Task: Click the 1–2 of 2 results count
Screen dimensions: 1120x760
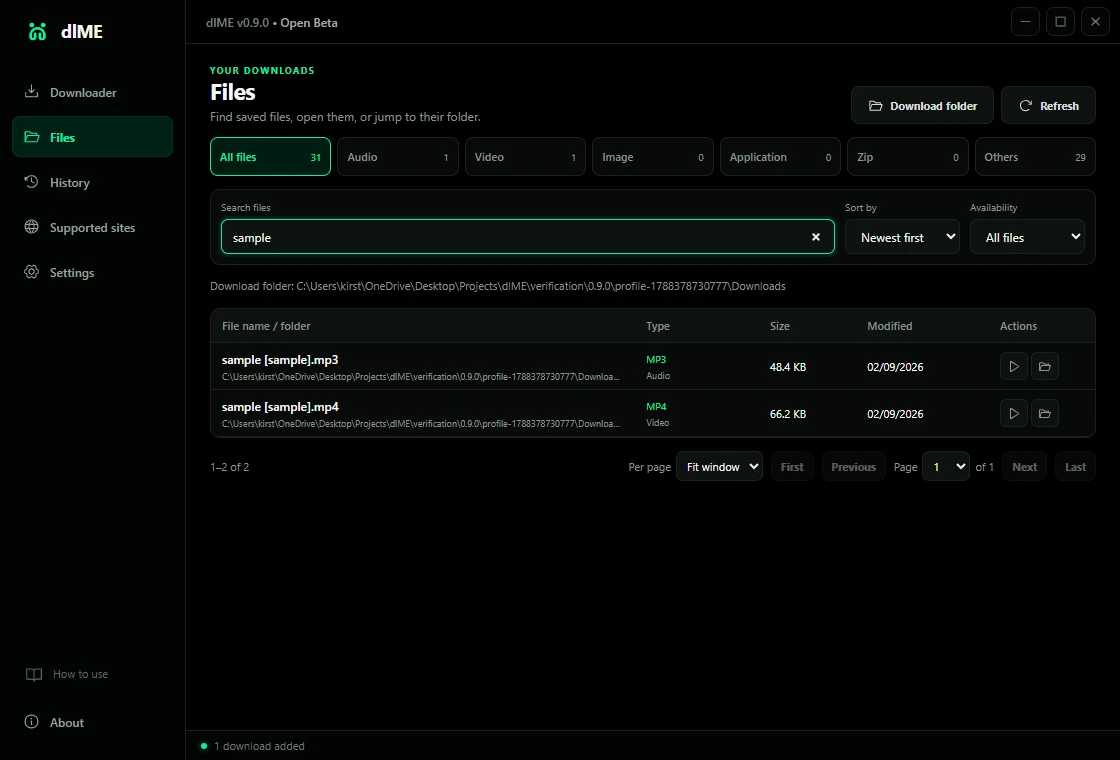Action: click(x=229, y=467)
